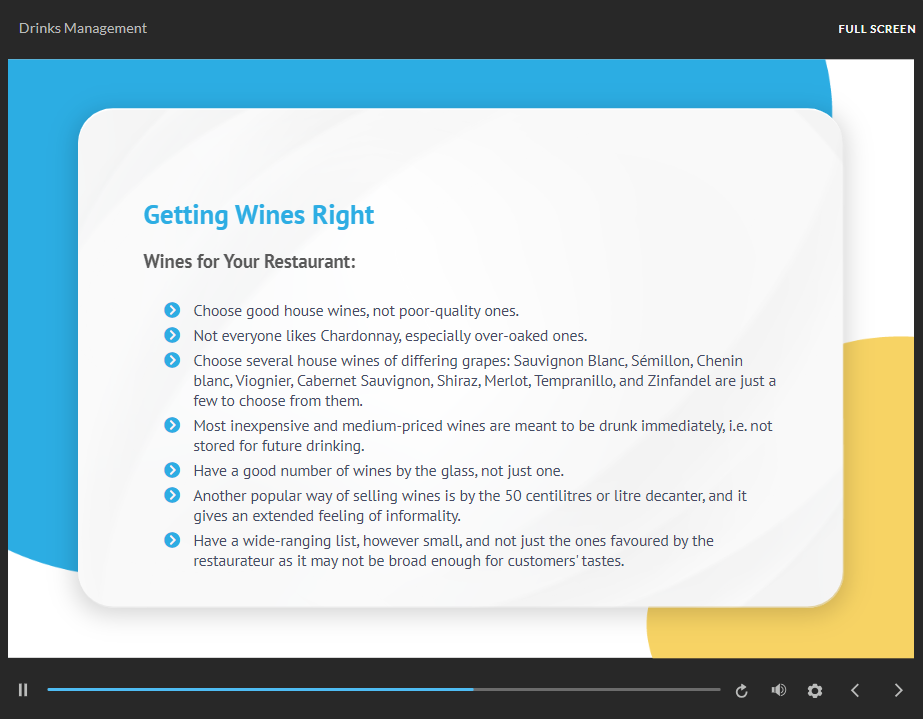Go to the previous slide arrow
The height and width of the screenshot is (719, 923).
[x=855, y=690]
